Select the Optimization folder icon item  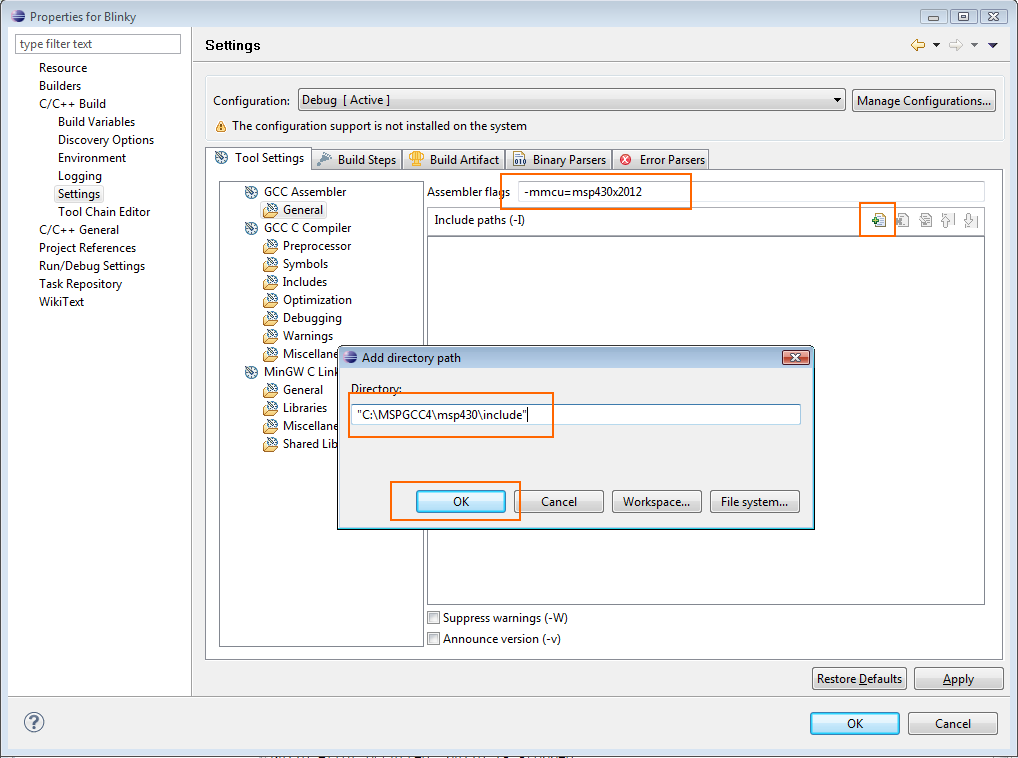coord(271,300)
